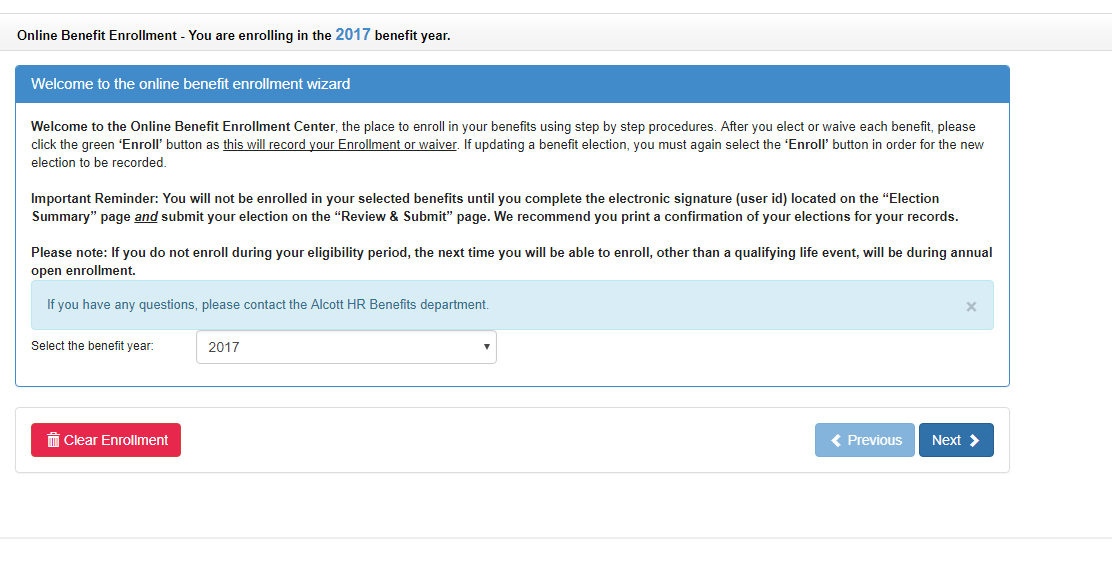Dismiss the Alcott HR Benefits info alert
Image resolution: width=1112 pixels, height=564 pixels.
971,307
